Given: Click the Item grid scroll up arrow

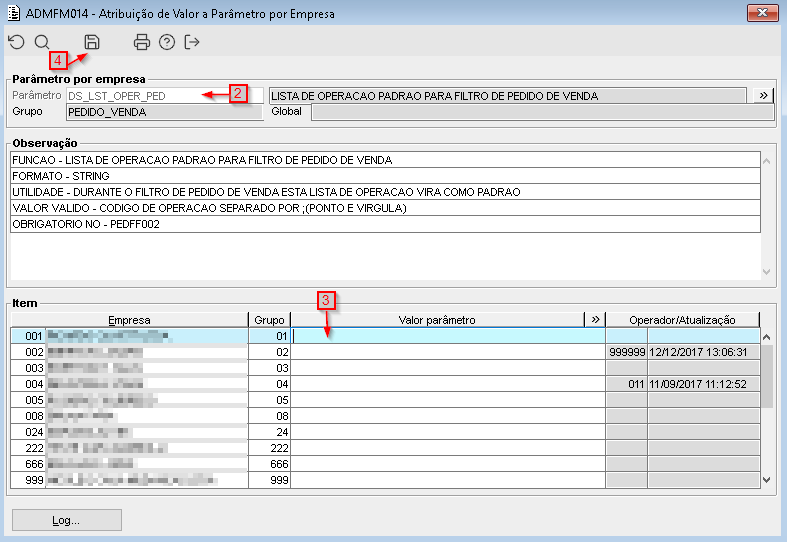Looking at the screenshot, I should click(766, 337).
